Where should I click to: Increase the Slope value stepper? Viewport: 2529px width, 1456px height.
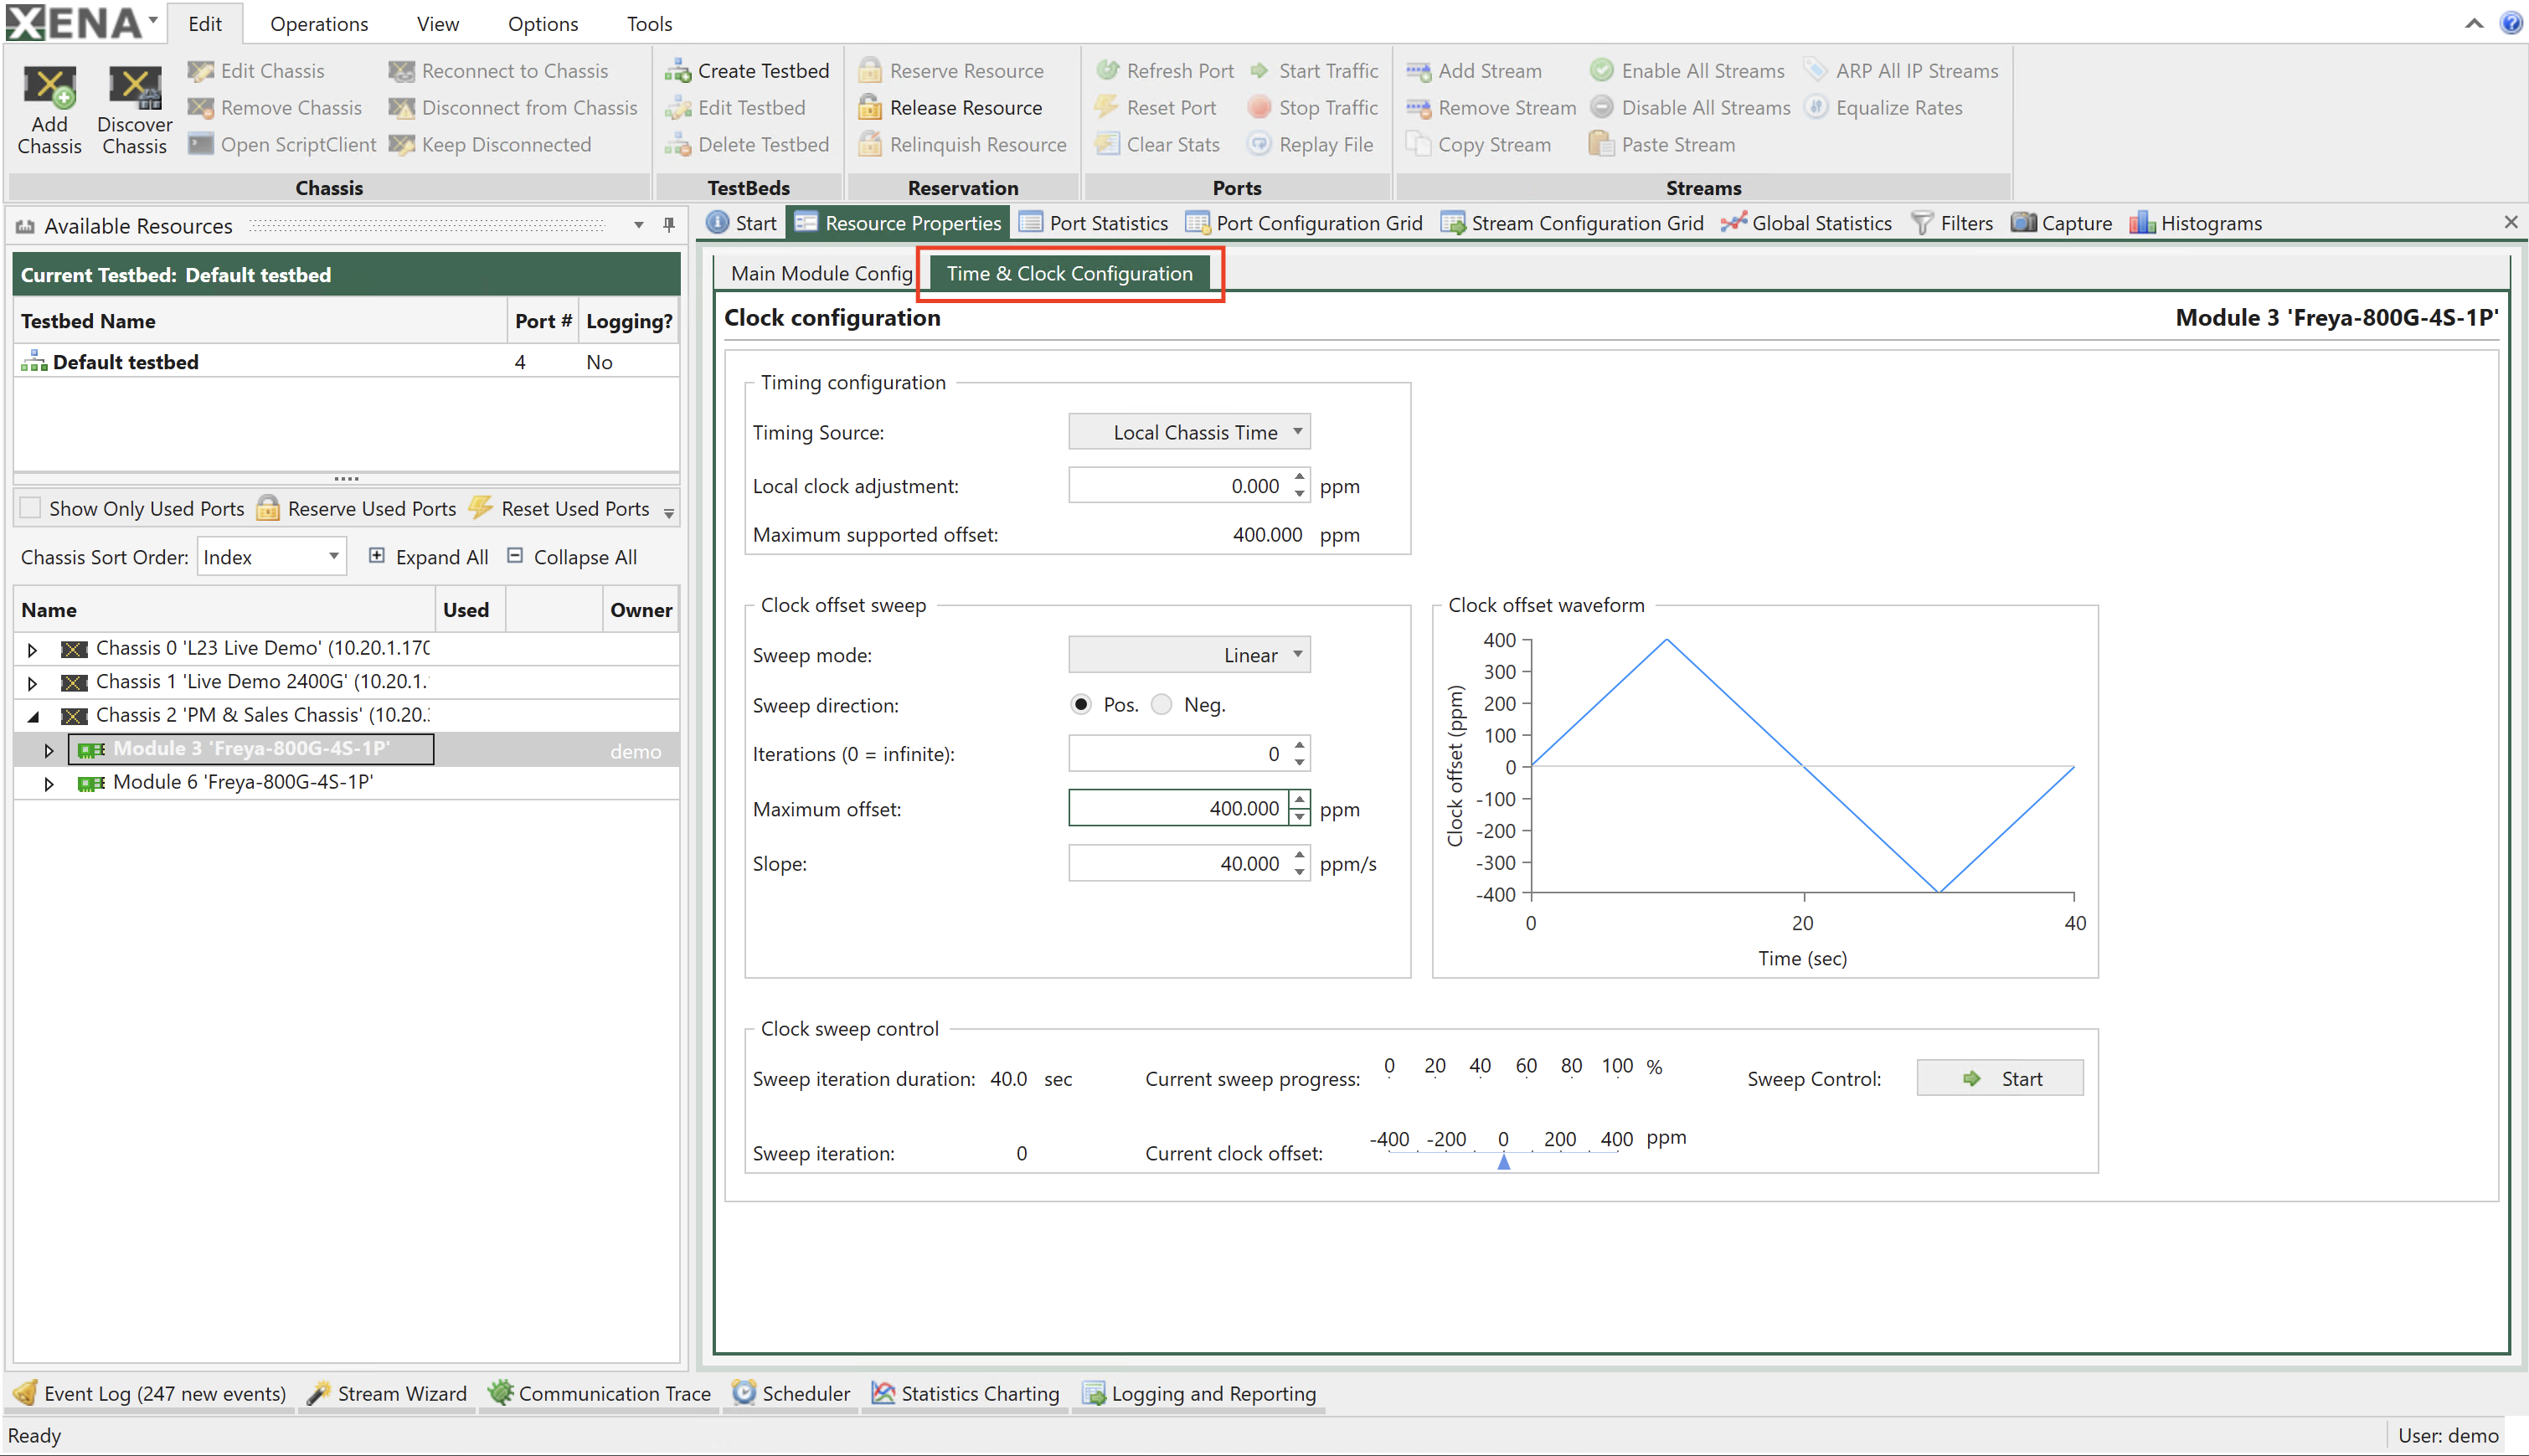click(x=1299, y=854)
